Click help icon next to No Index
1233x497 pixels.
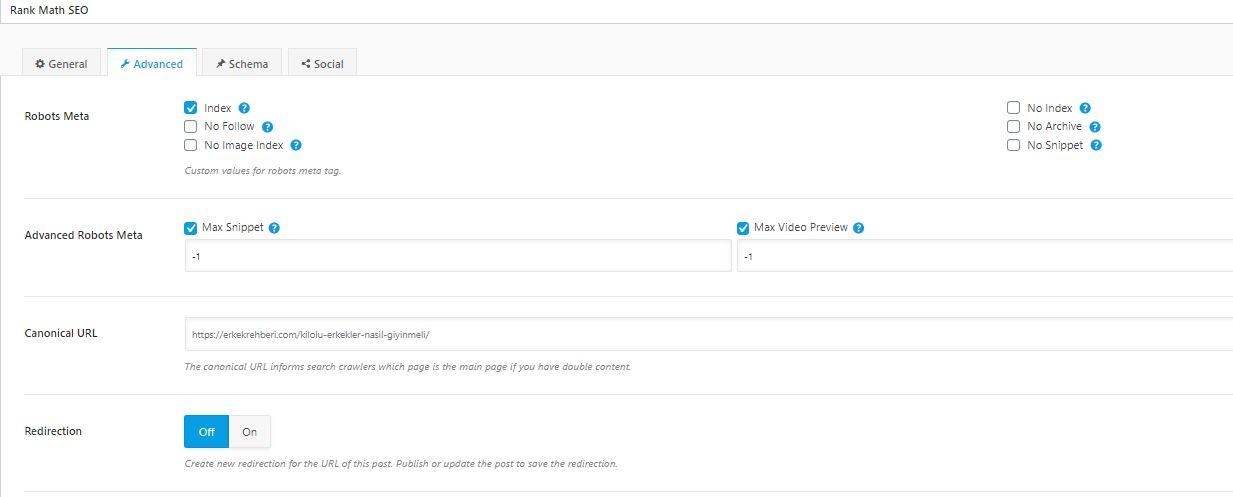(1085, 108)
